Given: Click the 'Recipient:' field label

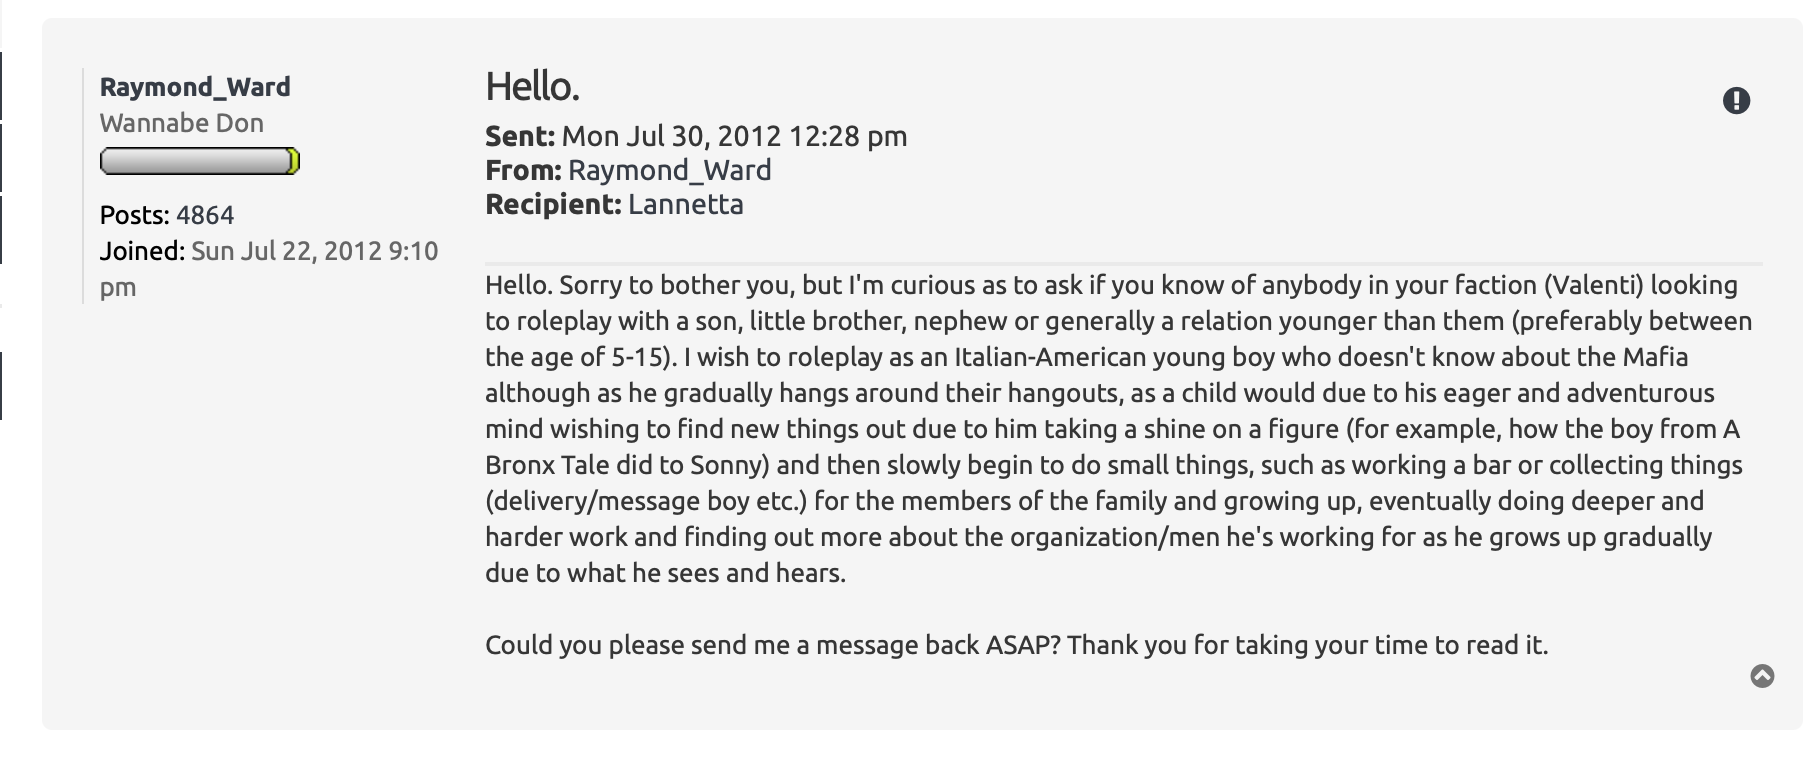Looking at the screenshot, I should (553, 204).
